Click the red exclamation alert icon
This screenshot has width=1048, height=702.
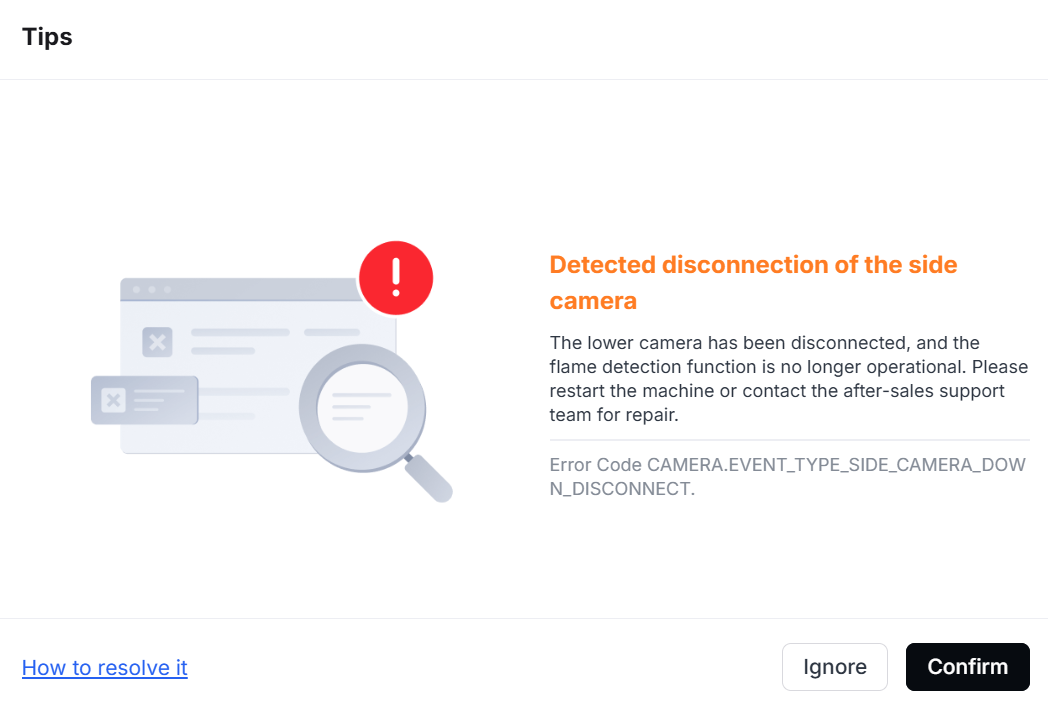(396, 277)
